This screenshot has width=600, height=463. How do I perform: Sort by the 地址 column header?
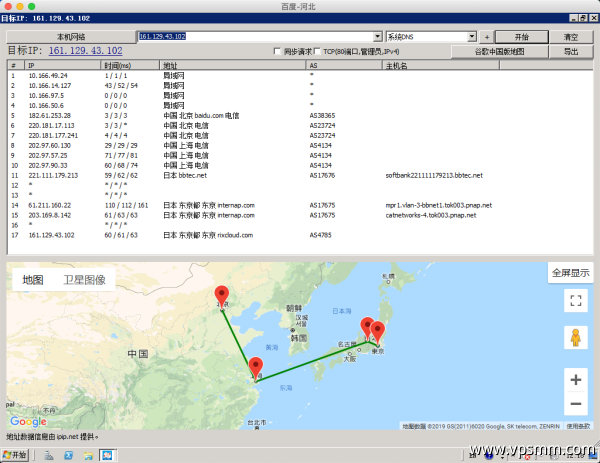tap(233, 65)
